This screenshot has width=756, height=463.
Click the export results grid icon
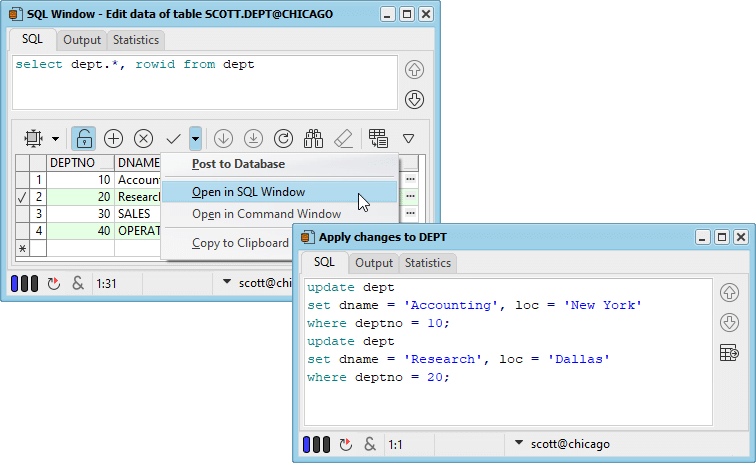click(x=378, y=138)
